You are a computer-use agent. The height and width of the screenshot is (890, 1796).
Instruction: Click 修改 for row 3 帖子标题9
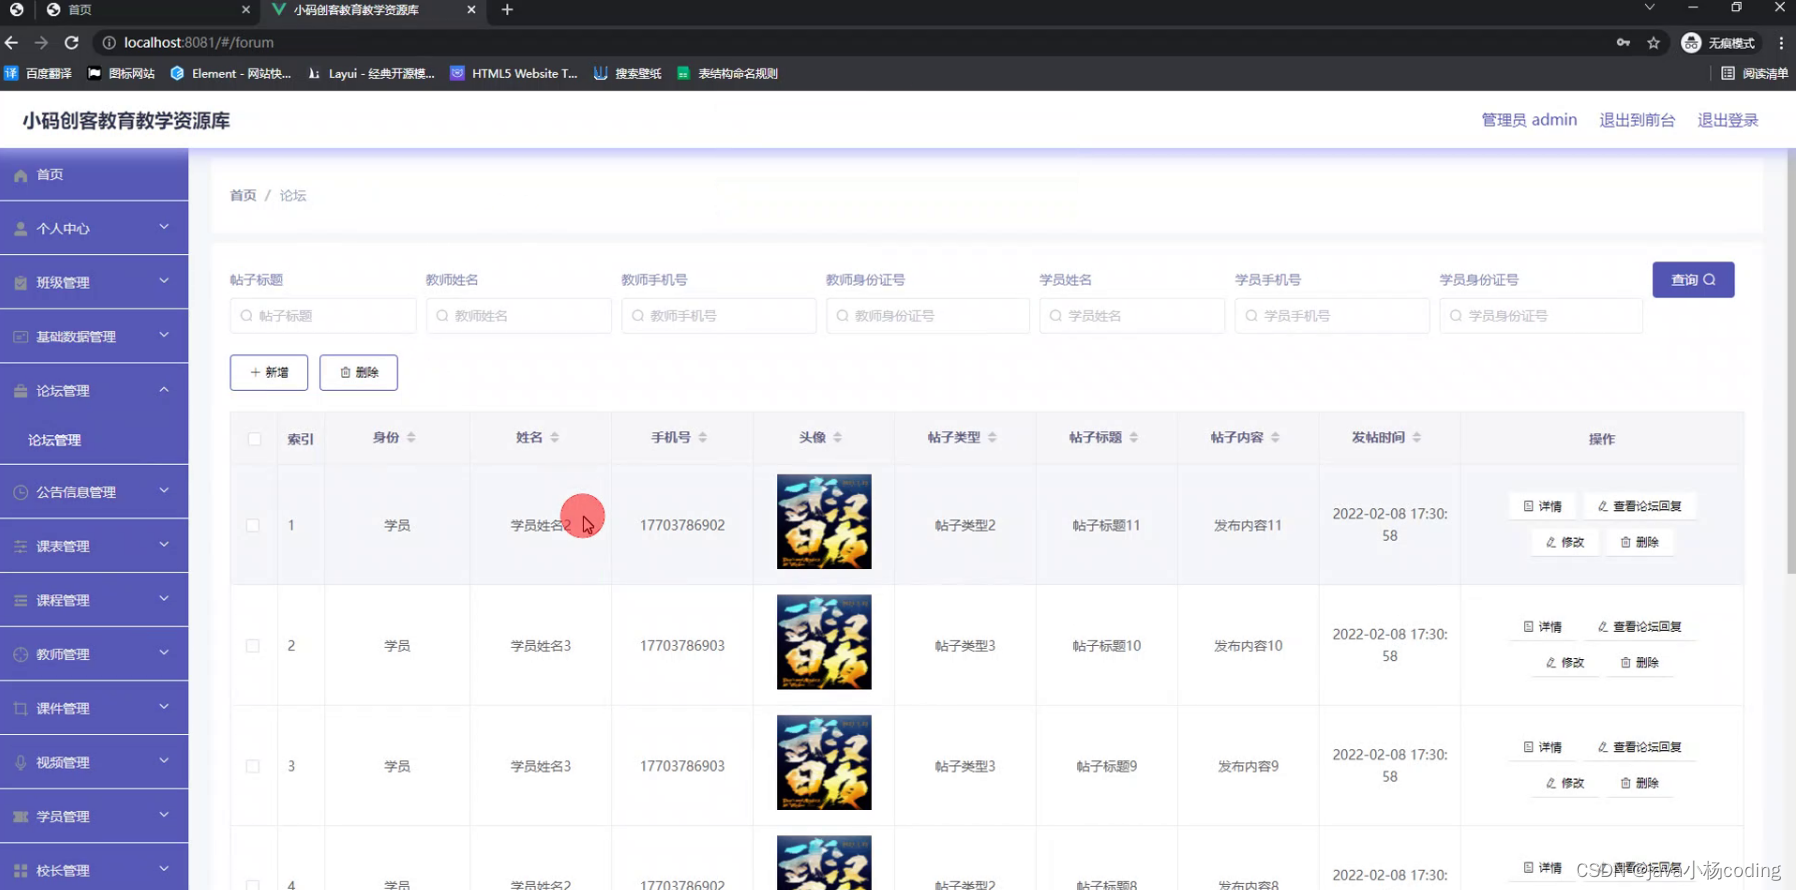[x=1565, y=783]
